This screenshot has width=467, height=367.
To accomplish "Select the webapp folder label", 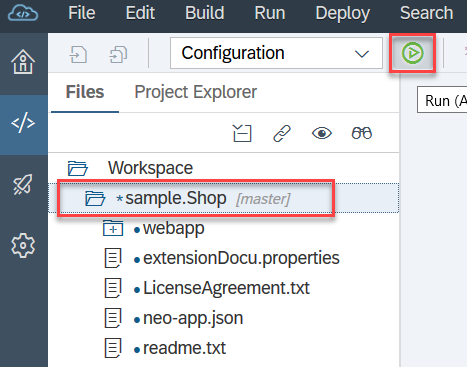I will tap(174, 229).
